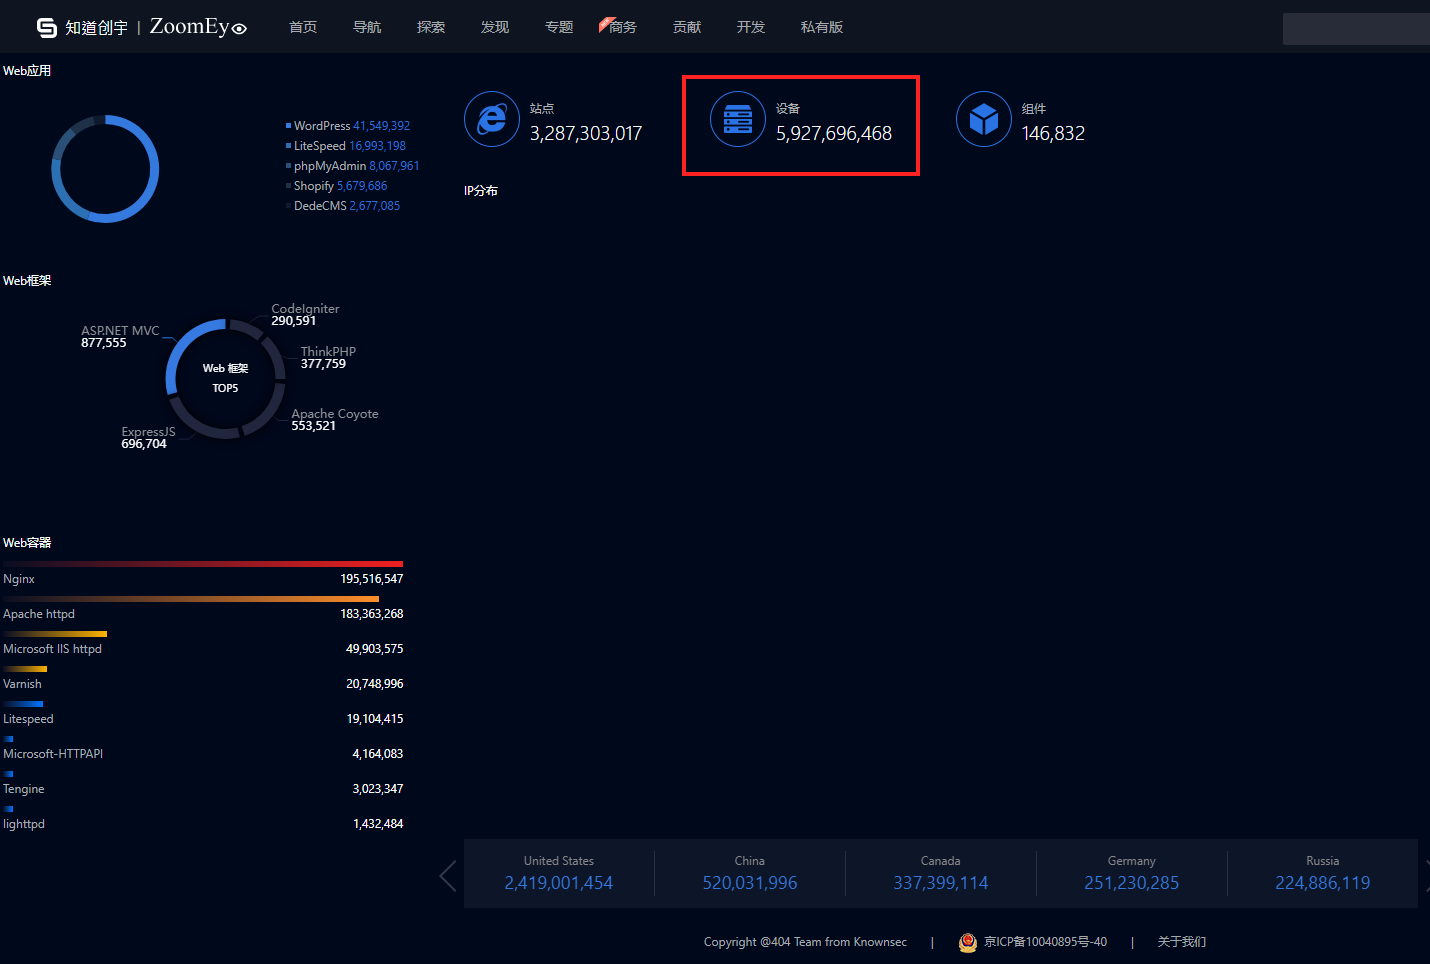The width and height of the screenshot is (1430, 964).
Task: Click the China count card
Action: click(750, 874)
